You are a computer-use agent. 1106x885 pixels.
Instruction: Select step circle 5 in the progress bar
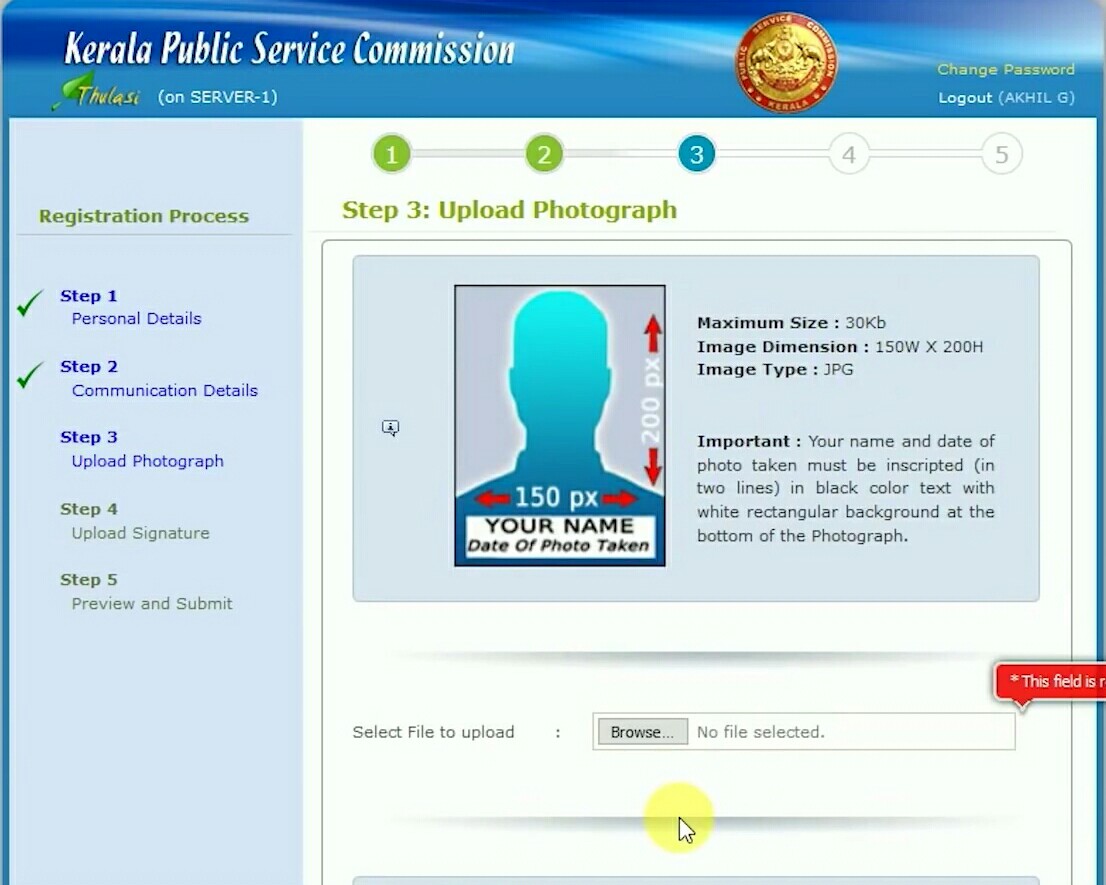[x=1000, y=153]
